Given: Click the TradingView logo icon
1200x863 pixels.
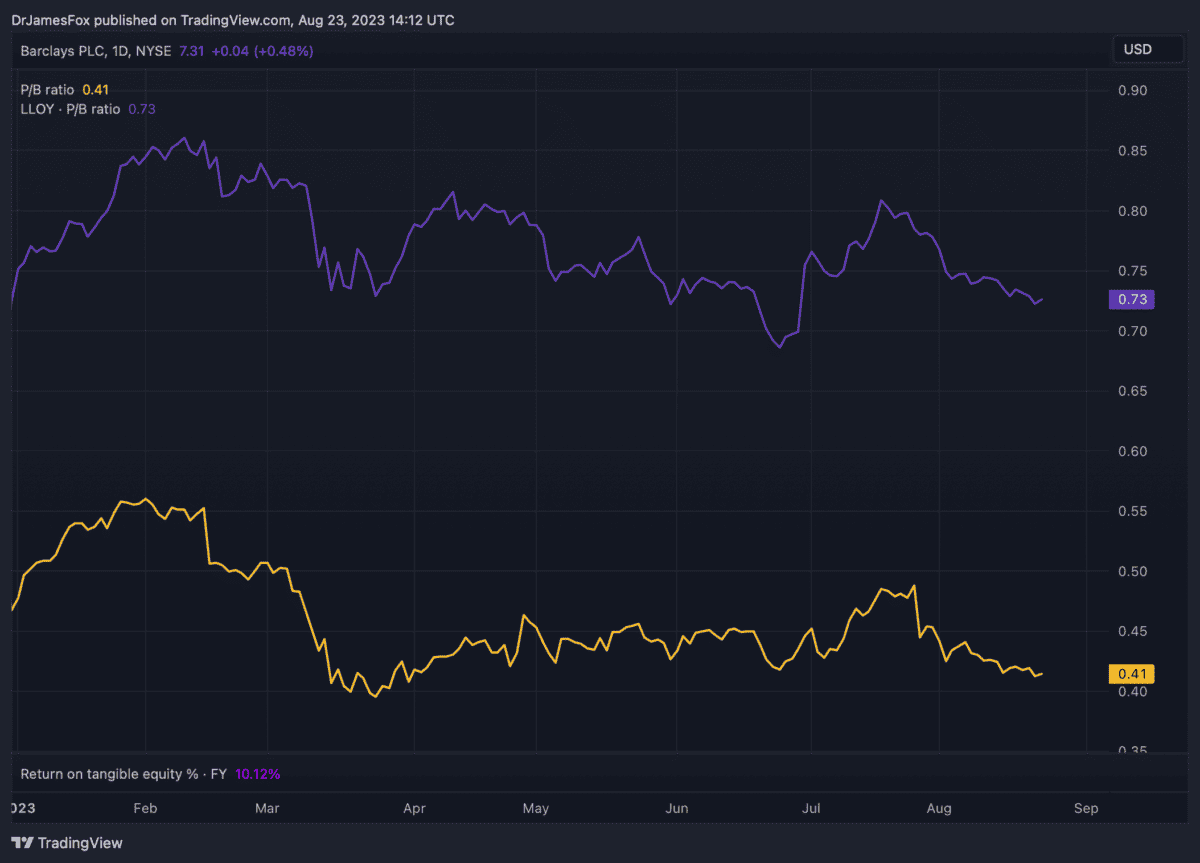Looking at the screenshot, I should (x=22, y=843).
